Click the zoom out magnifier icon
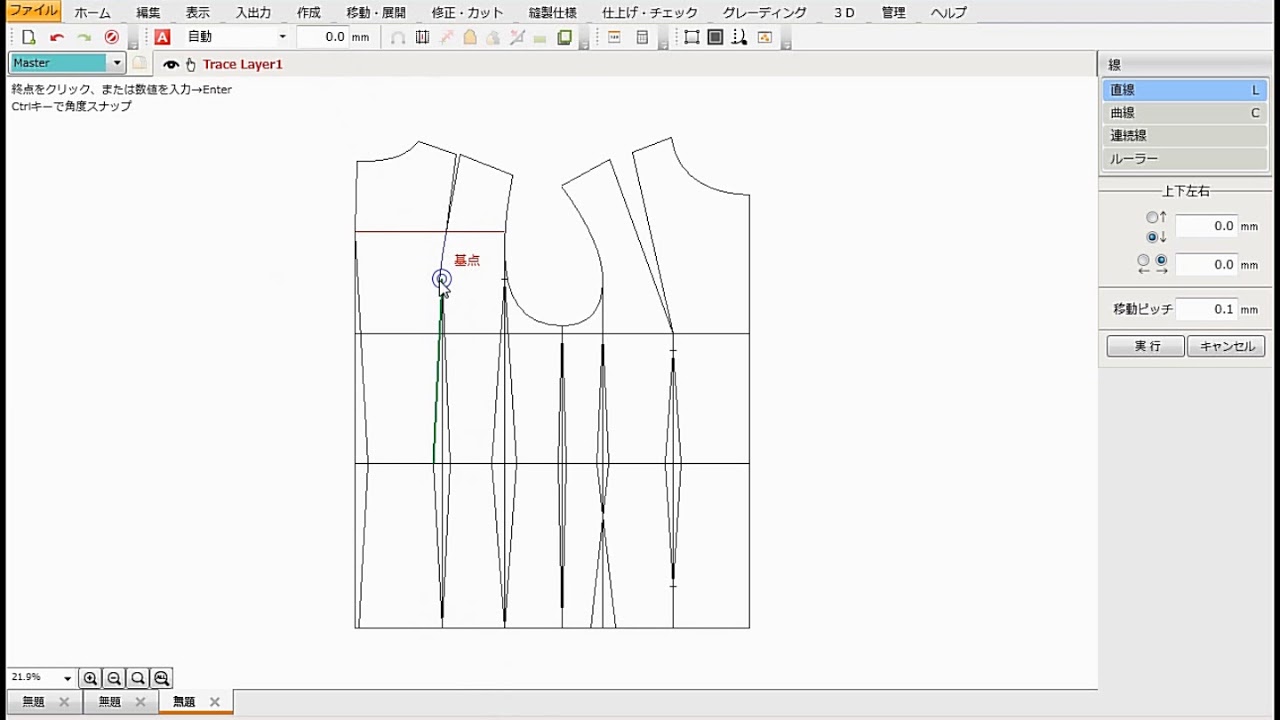Screen dimensions: 1280x720 [x=114, y=678]
